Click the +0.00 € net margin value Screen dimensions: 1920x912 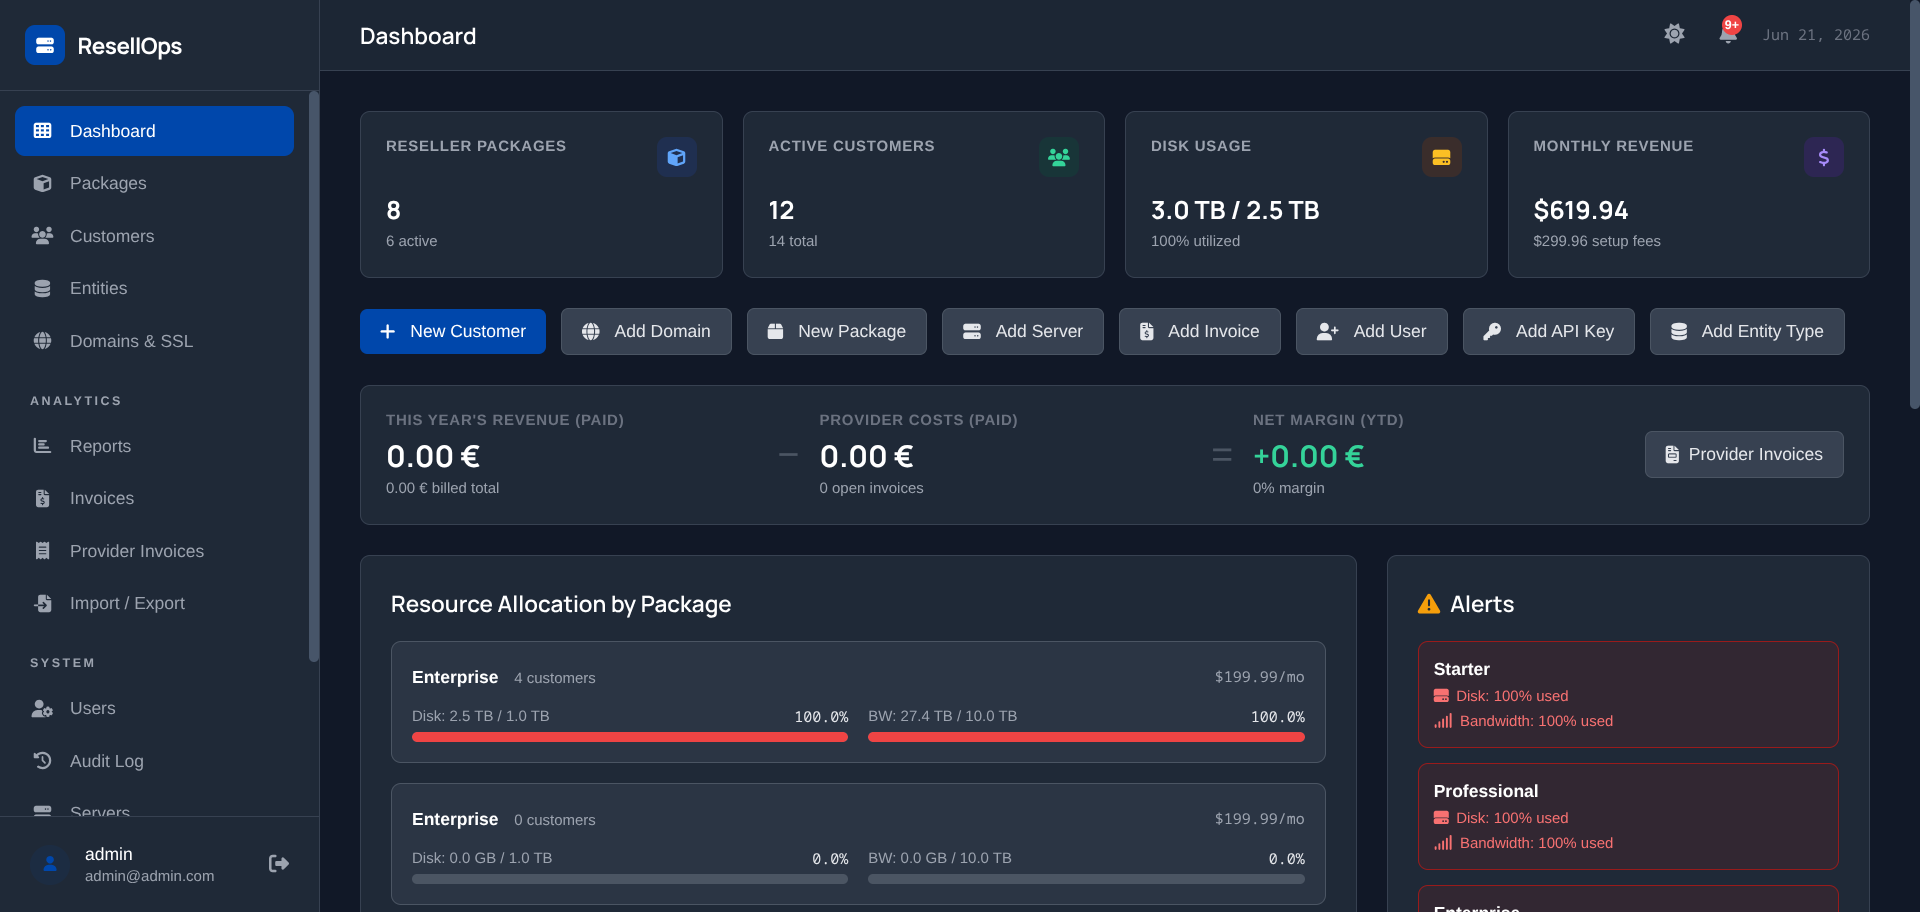[x=1308, y=456]
